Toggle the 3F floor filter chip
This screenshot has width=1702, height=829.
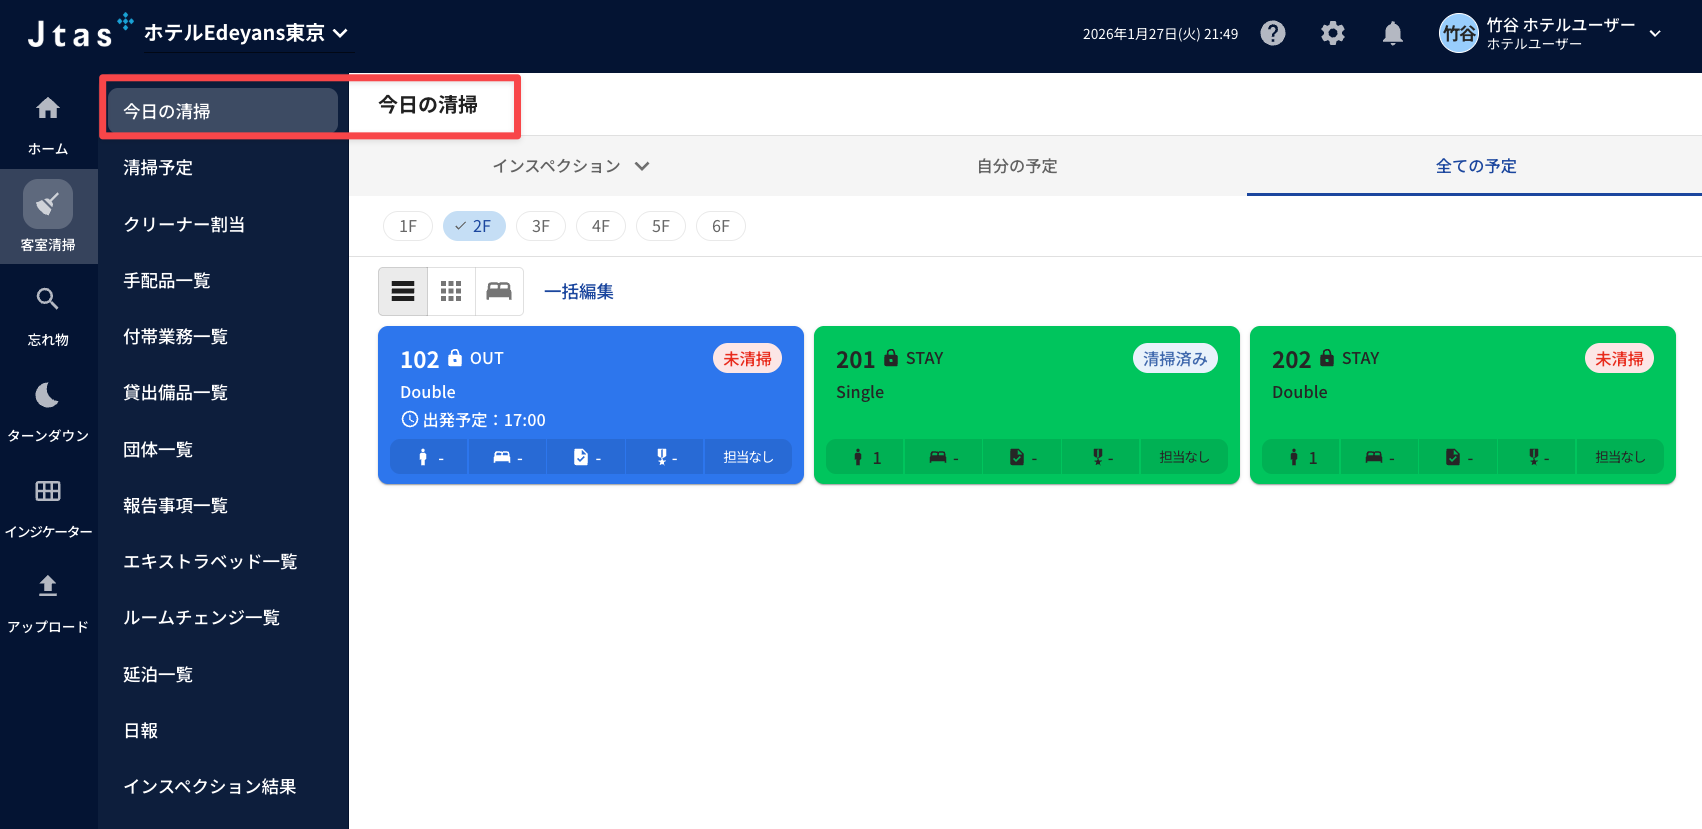point(541,226)
